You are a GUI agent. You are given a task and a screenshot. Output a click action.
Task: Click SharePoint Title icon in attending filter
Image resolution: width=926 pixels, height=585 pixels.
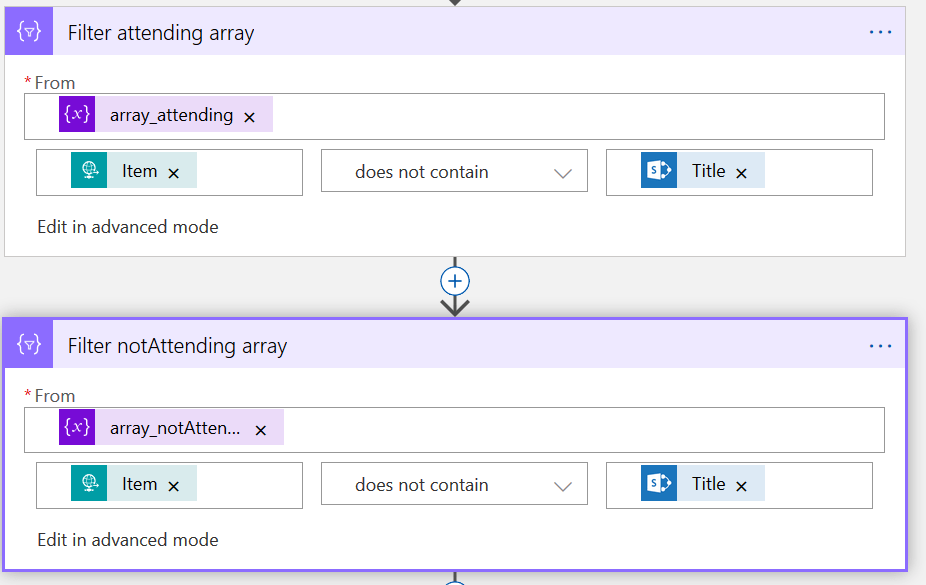point(659,171)
